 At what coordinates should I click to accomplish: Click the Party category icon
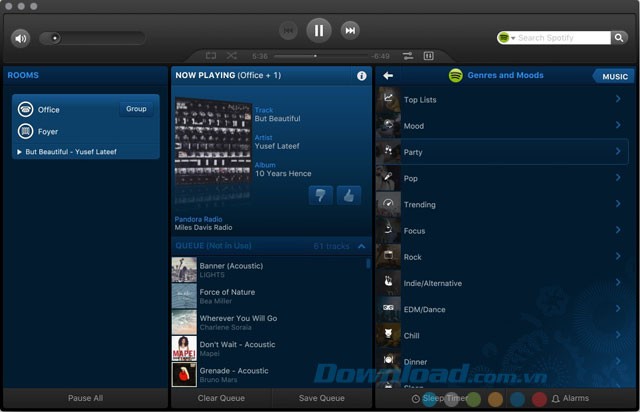point(388,151)
